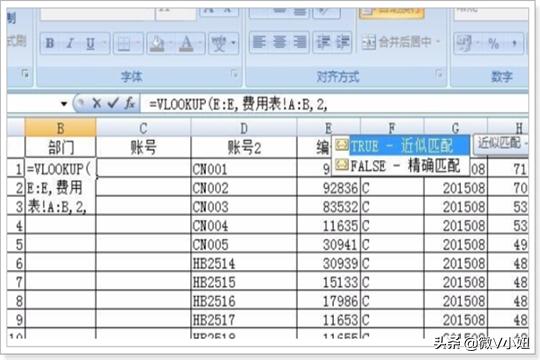Image resolution: width=540 pixels, height=360 pixels.
Task: Toggle Underline formatting button
Action: pos(90,43)
